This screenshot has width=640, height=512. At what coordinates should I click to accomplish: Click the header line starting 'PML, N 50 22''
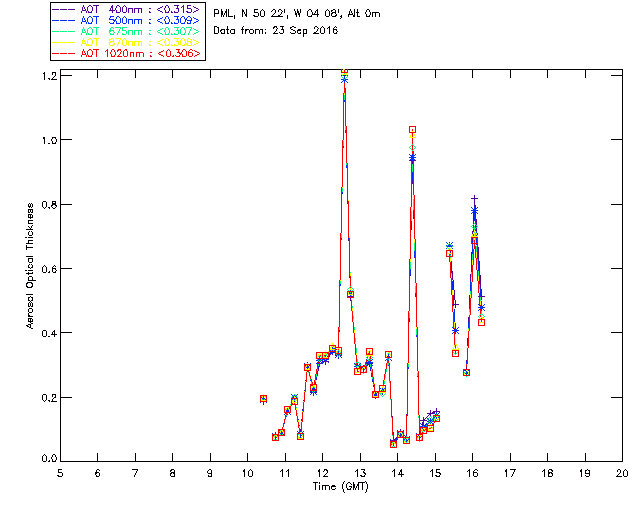tap(297, 13)
